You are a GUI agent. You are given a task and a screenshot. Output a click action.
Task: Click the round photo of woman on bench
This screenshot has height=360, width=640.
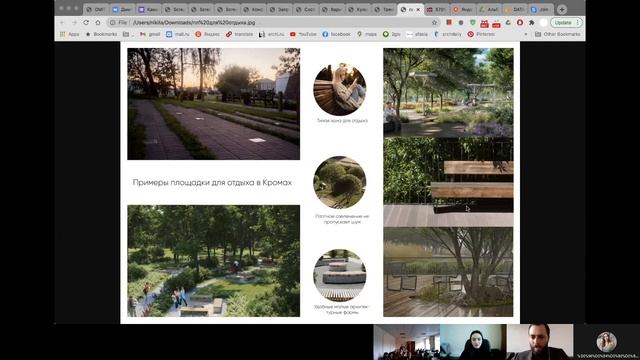point(340,89)
